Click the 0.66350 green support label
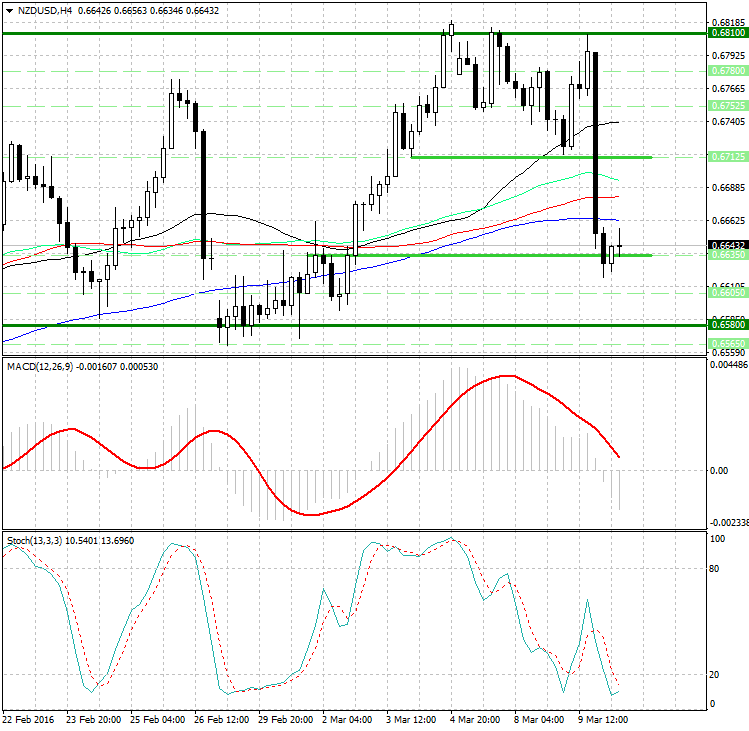The height and width of the screenshot is (731, 749). point(727,256)
